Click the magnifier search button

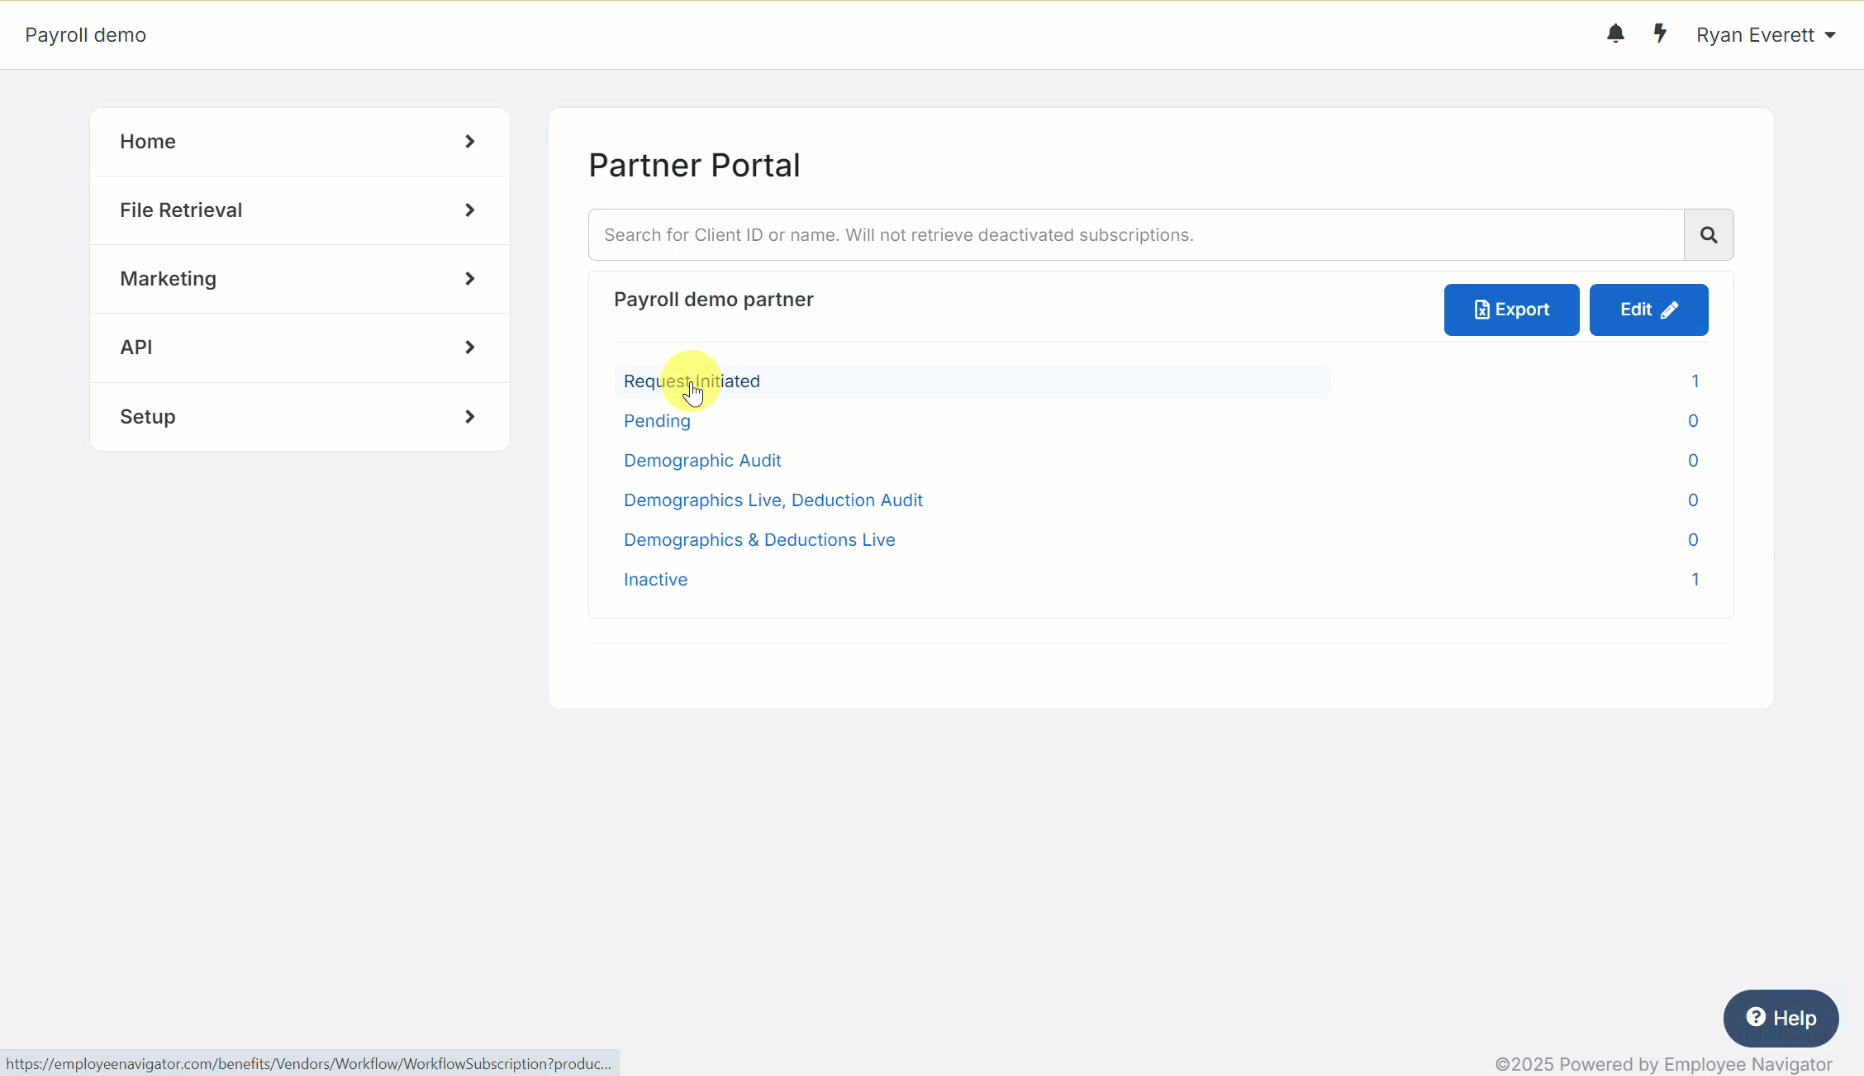click(1708, 235)
